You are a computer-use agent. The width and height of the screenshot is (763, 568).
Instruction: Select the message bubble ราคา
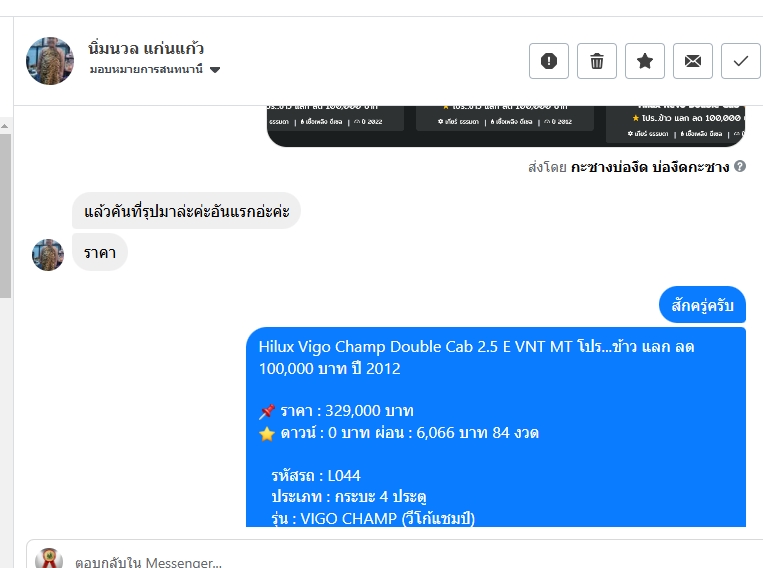tap(100, 253)
